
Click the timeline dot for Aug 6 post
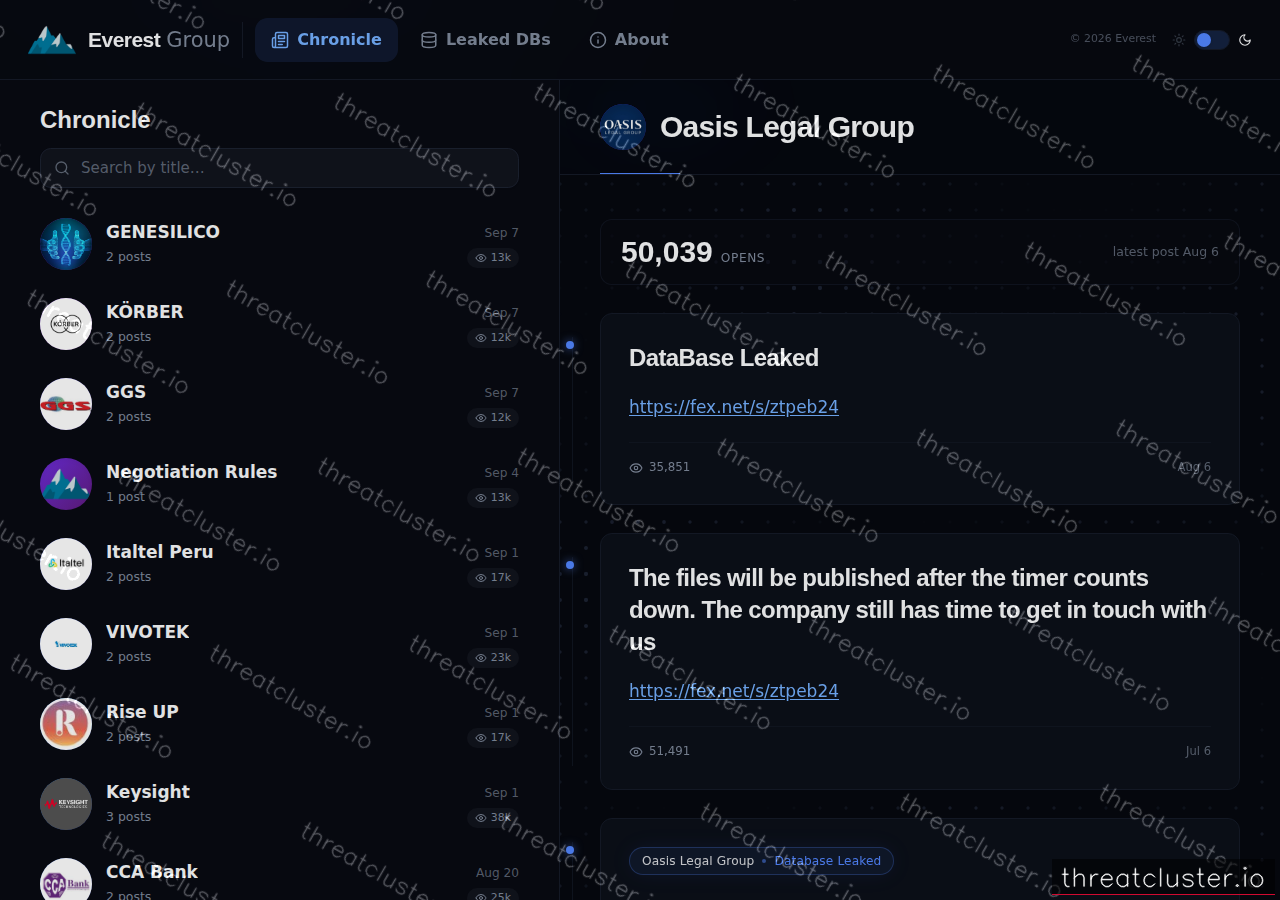point(570,345)
